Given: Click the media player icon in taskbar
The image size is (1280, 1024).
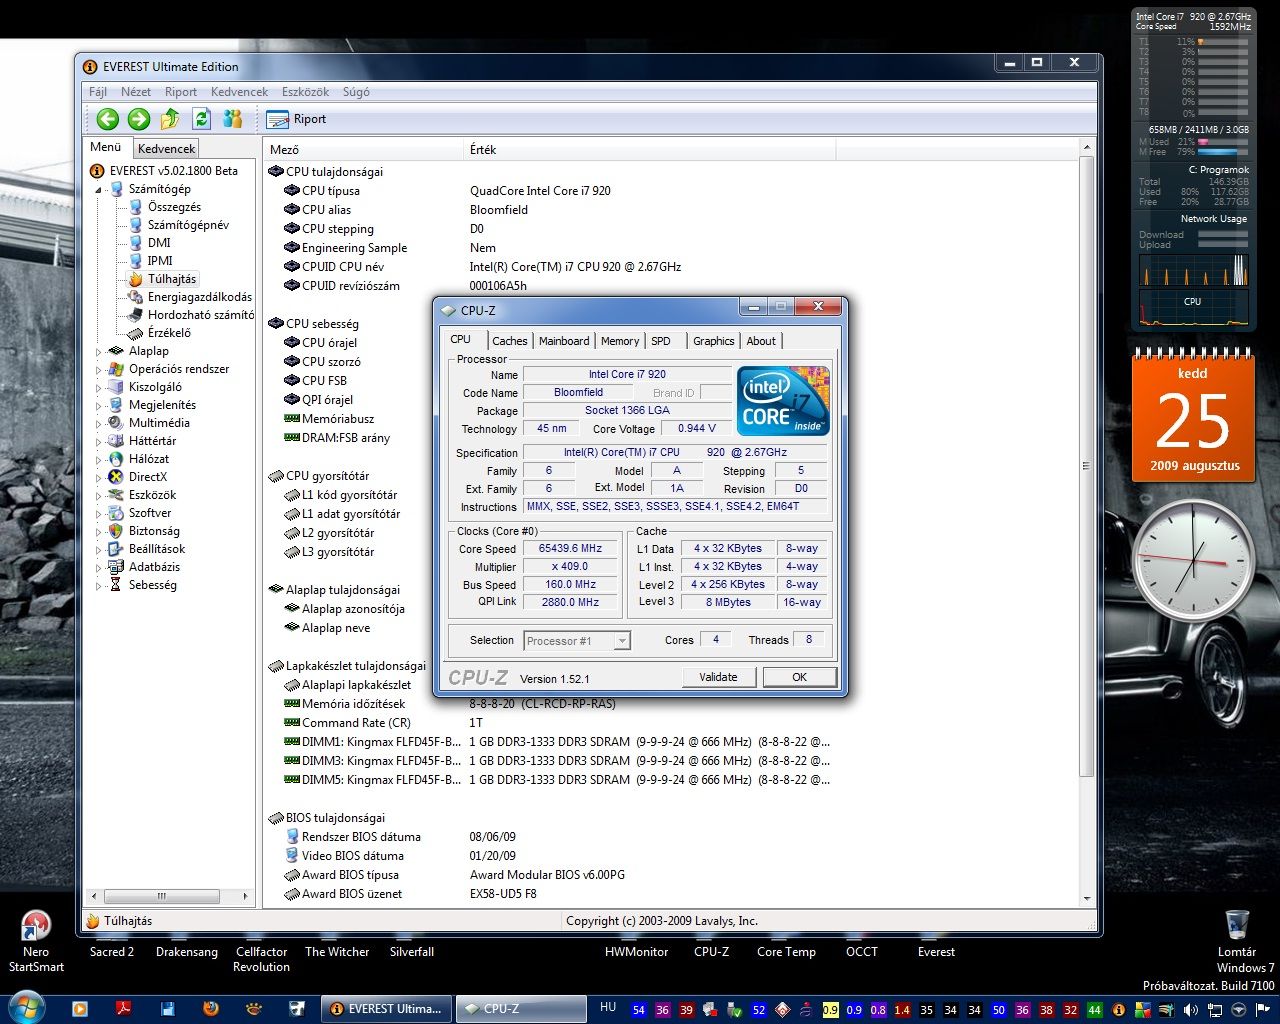Looking at the screenshot, I should tap(80, 1009).
